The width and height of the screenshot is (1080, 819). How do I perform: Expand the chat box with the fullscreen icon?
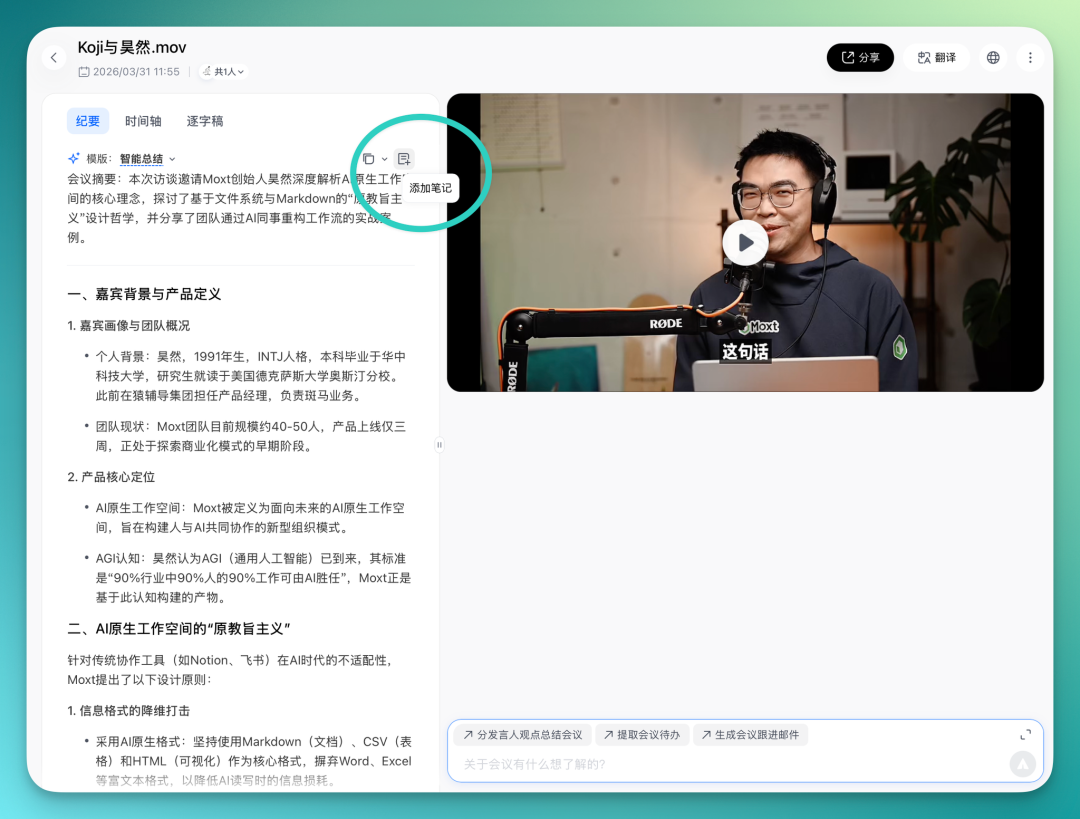1025,735
